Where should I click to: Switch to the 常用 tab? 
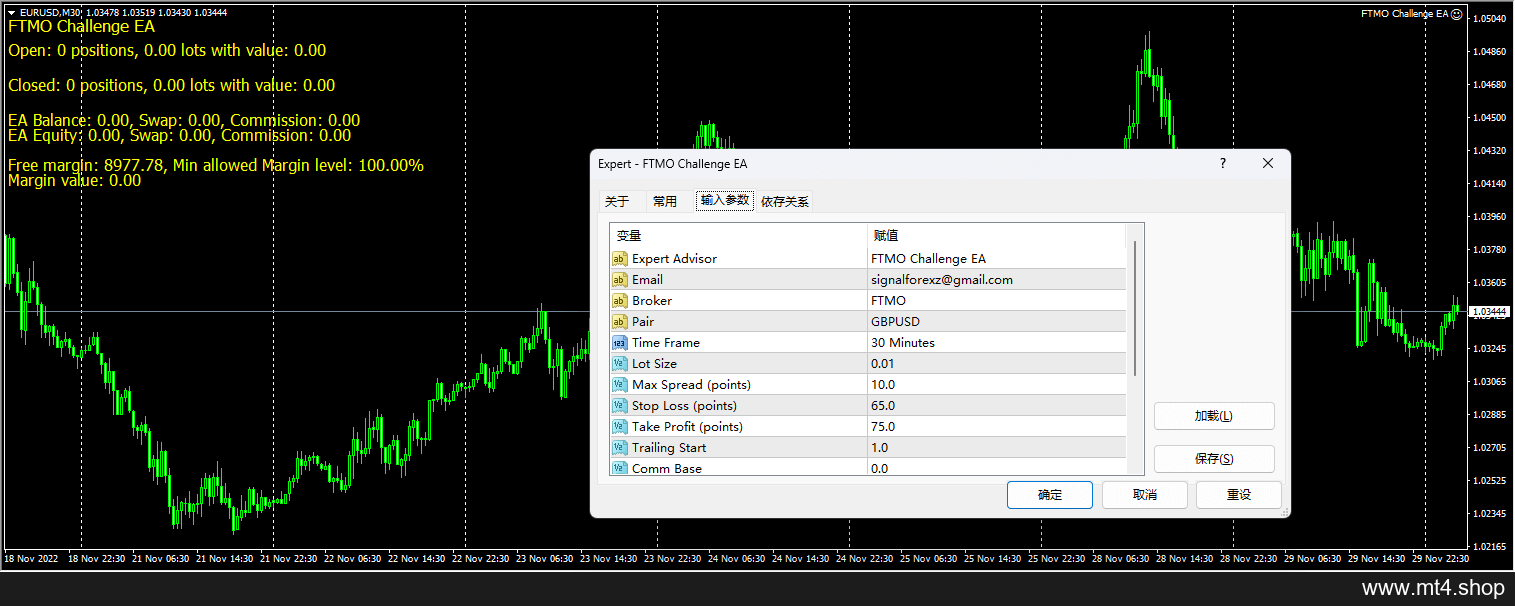coord(665,201)
